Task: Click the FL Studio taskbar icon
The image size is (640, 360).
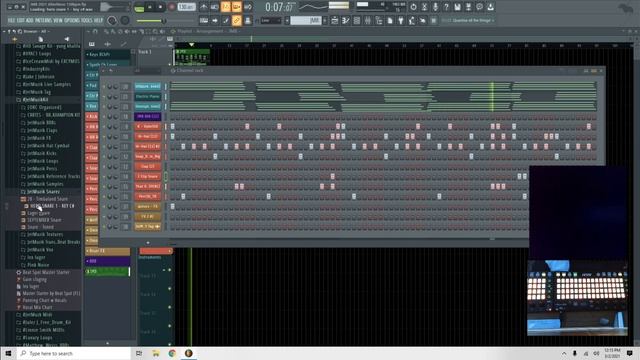Action: [188, 353]
